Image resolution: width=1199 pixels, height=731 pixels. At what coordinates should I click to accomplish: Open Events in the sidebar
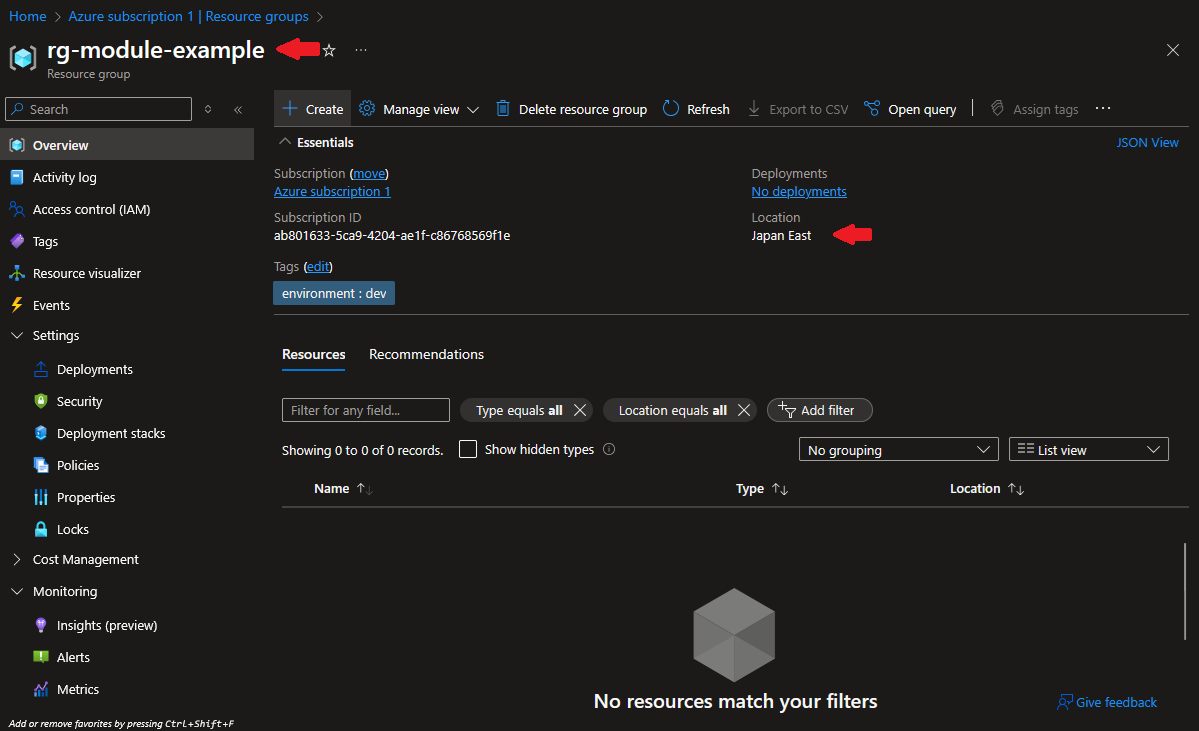pyautogui.click(x=51, y=306)
